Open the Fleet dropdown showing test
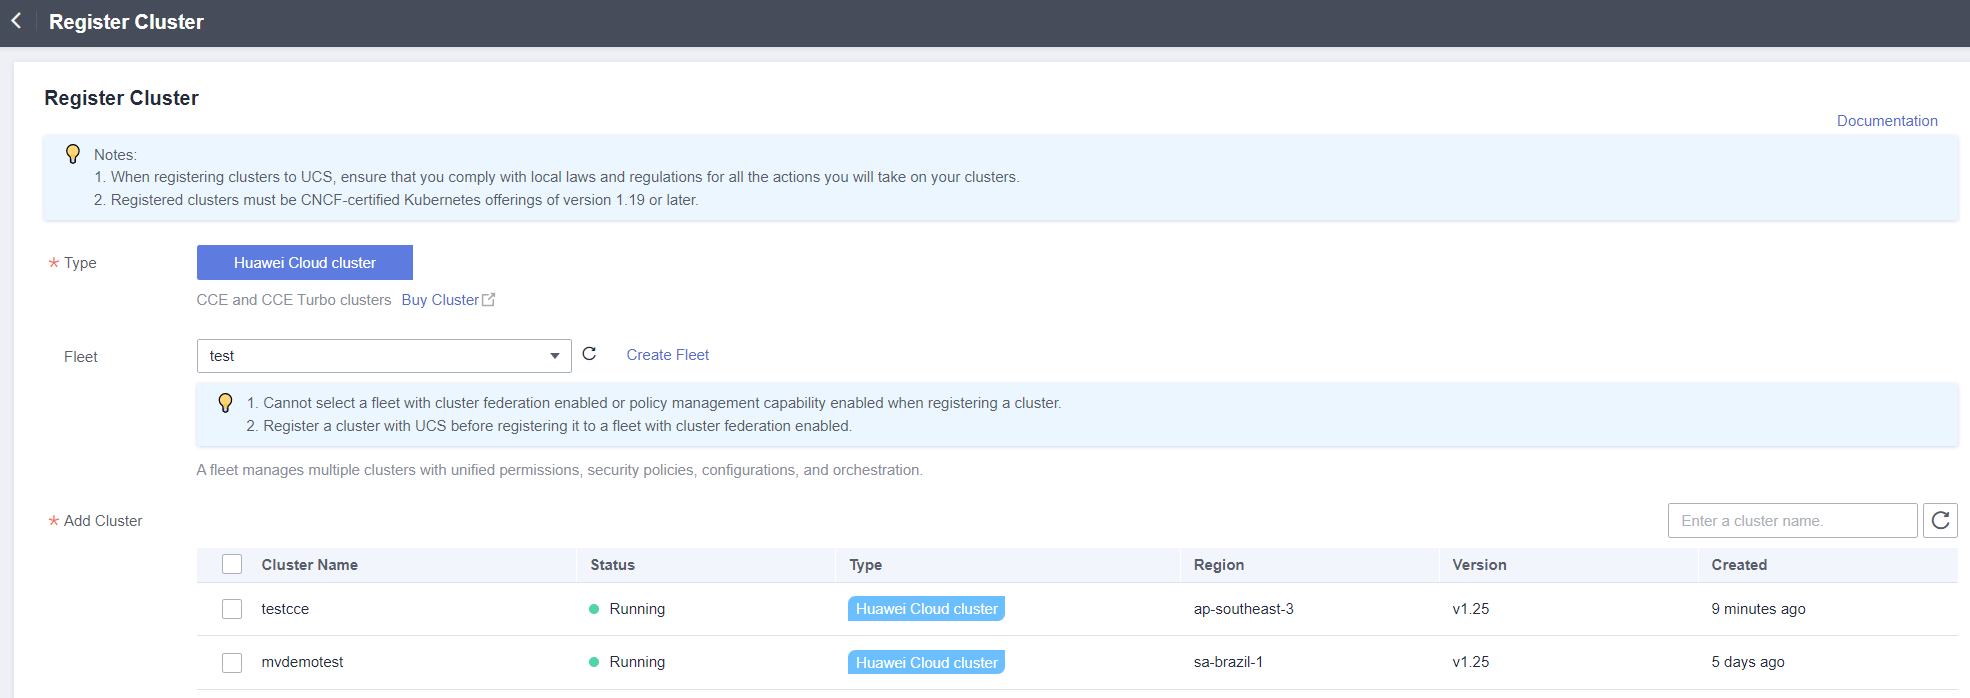The image size is (1970, 698). click(384, 356)
